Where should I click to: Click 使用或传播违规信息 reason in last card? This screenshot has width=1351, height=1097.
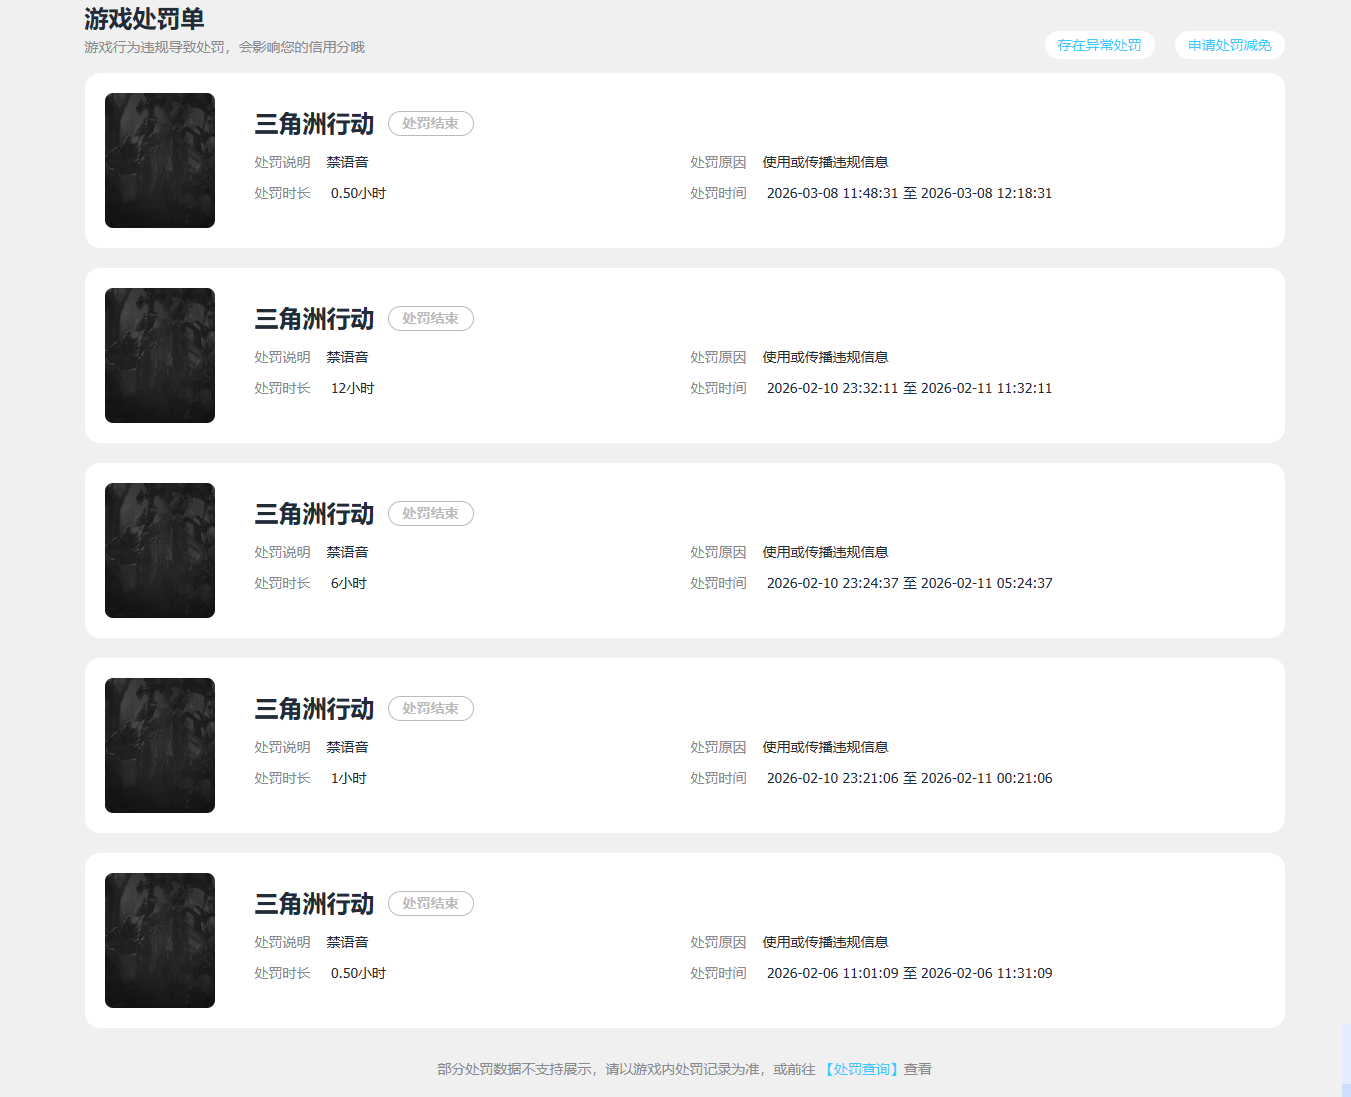(825, 942)
